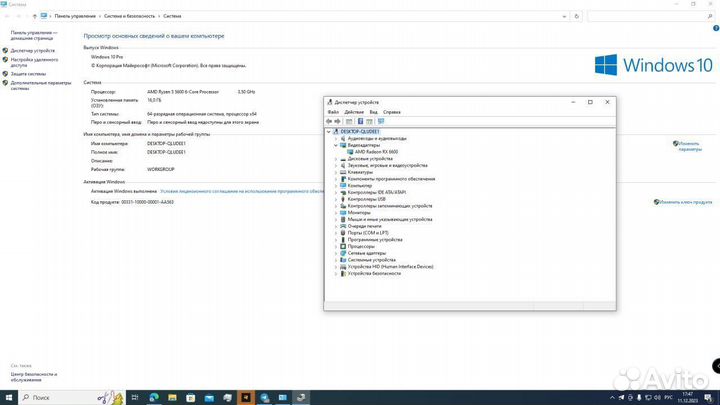Open Дополнительные параметры системы link
Screen dimensions: 720x405
point(41,86)
